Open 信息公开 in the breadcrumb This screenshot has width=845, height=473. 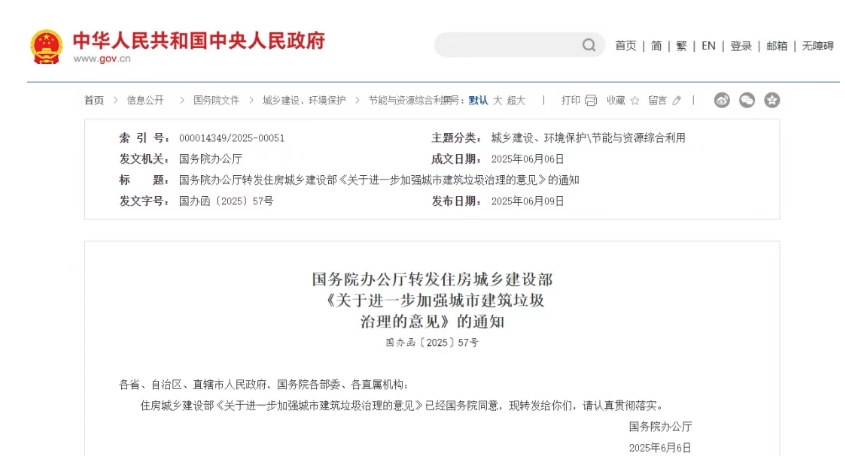click(145, 100)
